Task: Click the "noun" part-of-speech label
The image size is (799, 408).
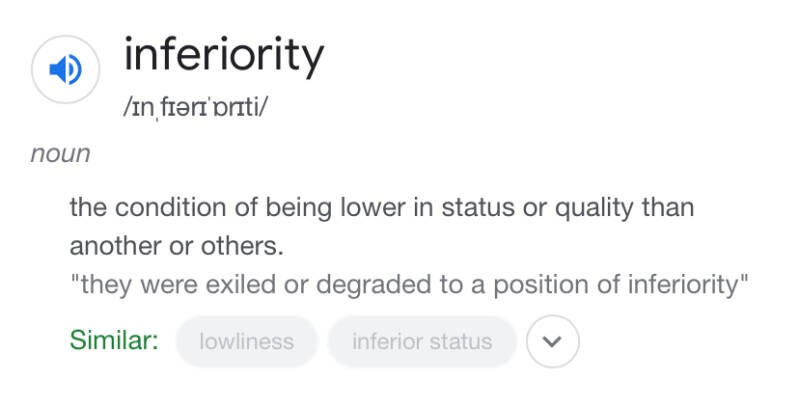Action: pyautogui.click(x=60, y=154)
